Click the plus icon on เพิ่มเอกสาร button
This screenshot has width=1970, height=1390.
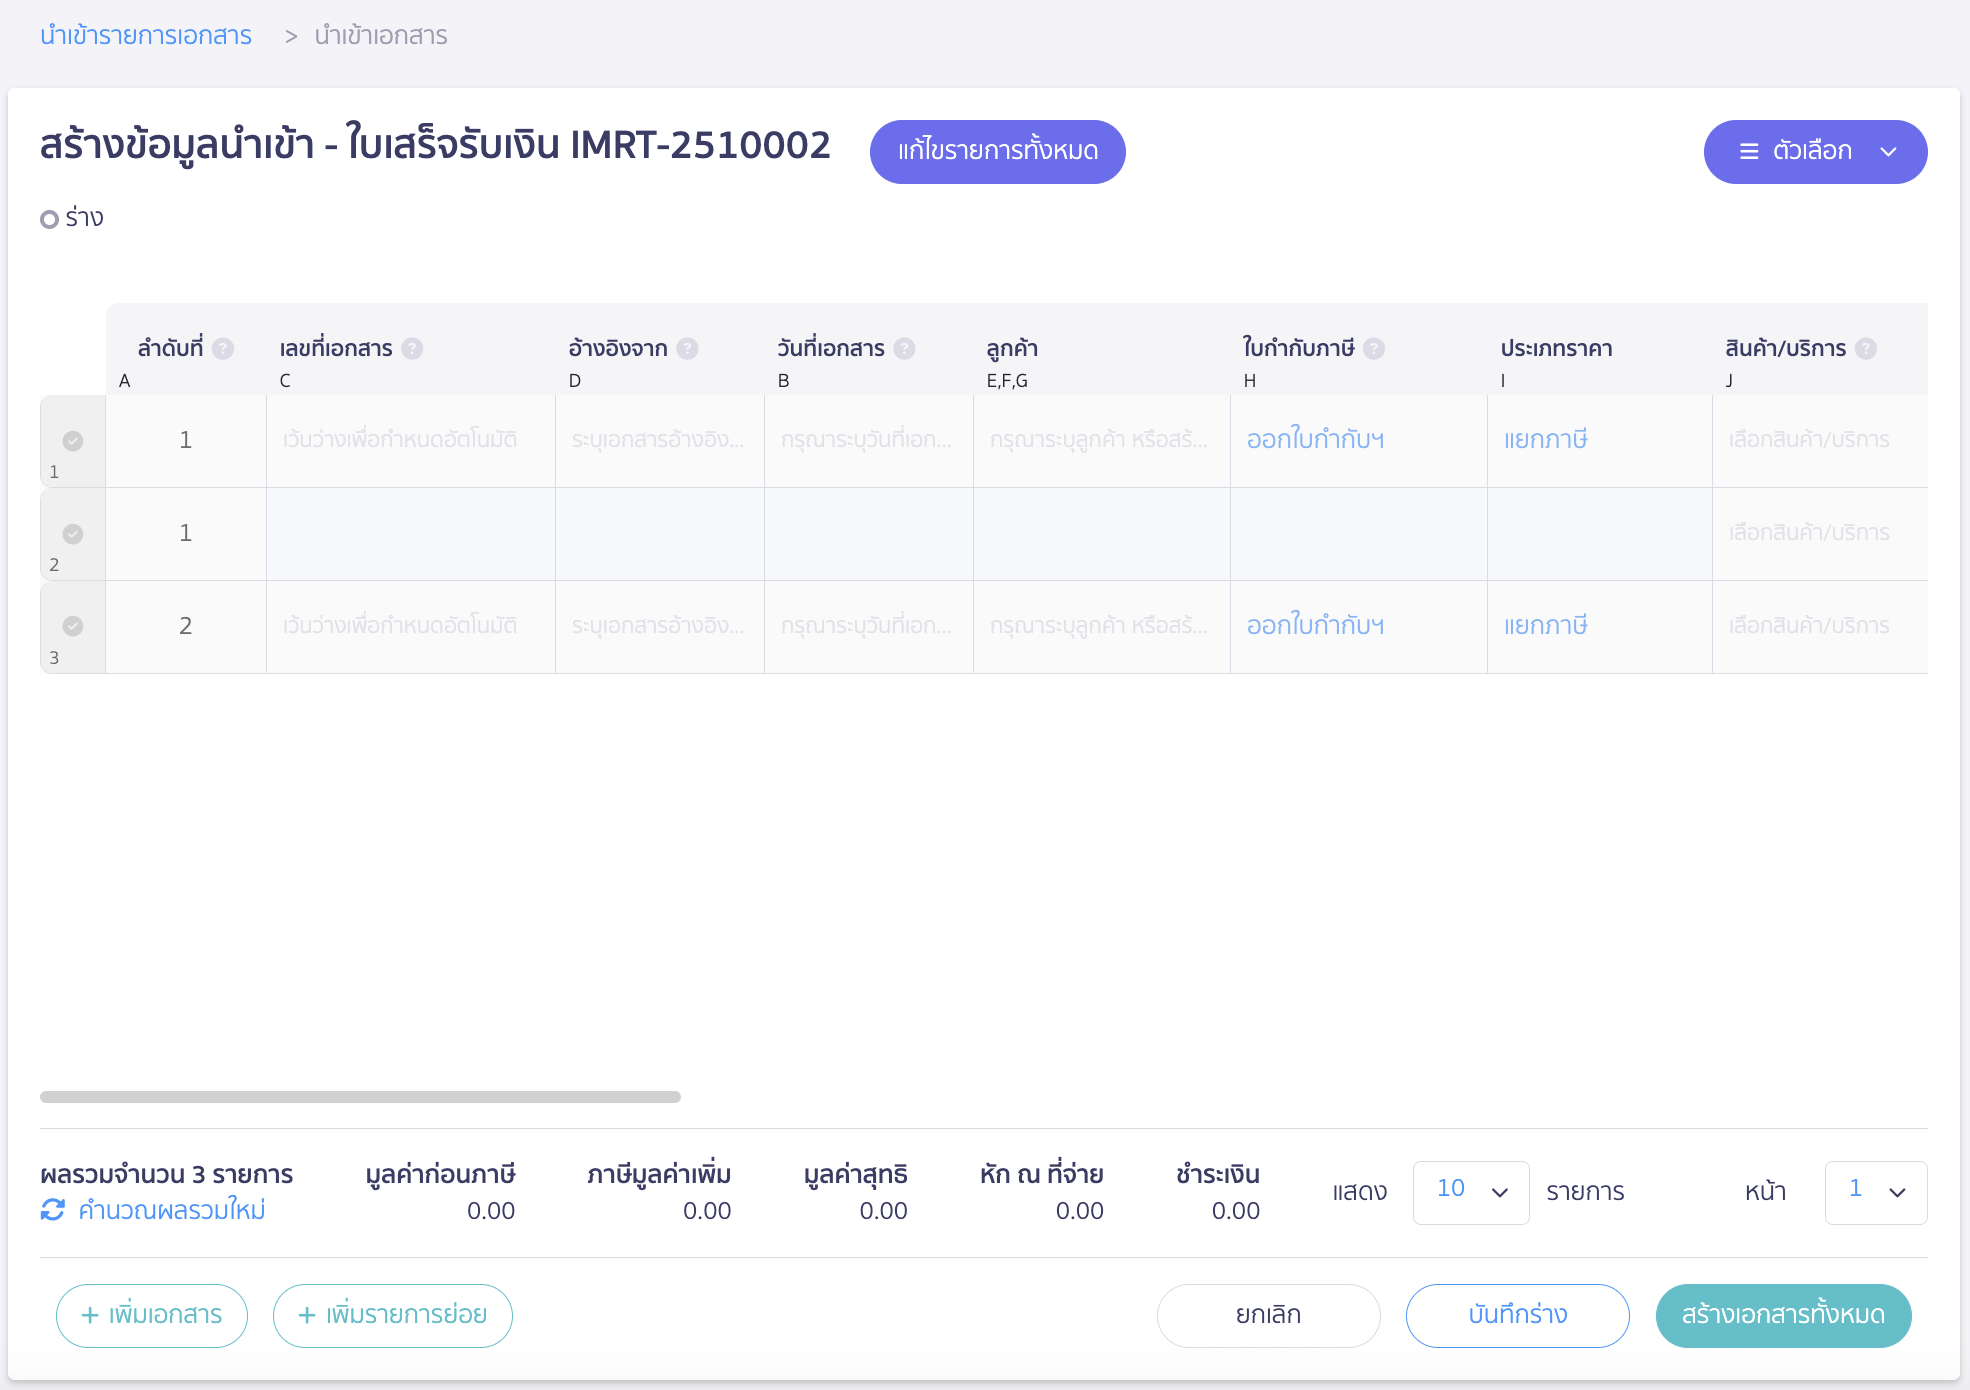(89, 1315)
